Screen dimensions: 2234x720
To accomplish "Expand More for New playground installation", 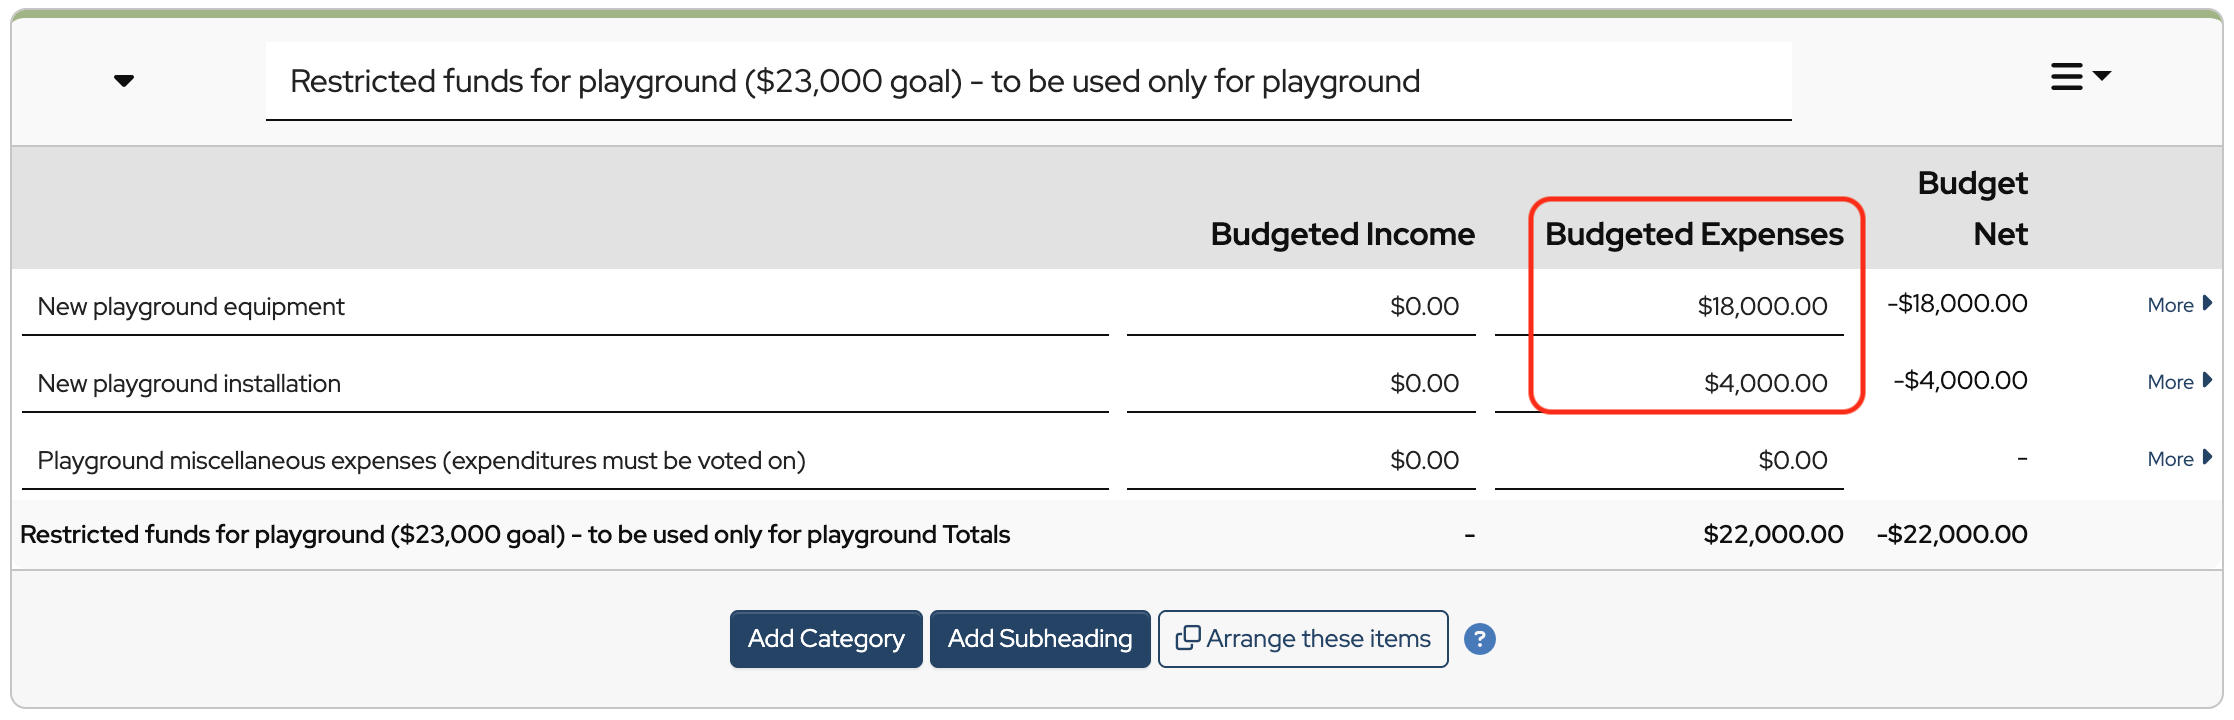I will (x=2179, y=382).
